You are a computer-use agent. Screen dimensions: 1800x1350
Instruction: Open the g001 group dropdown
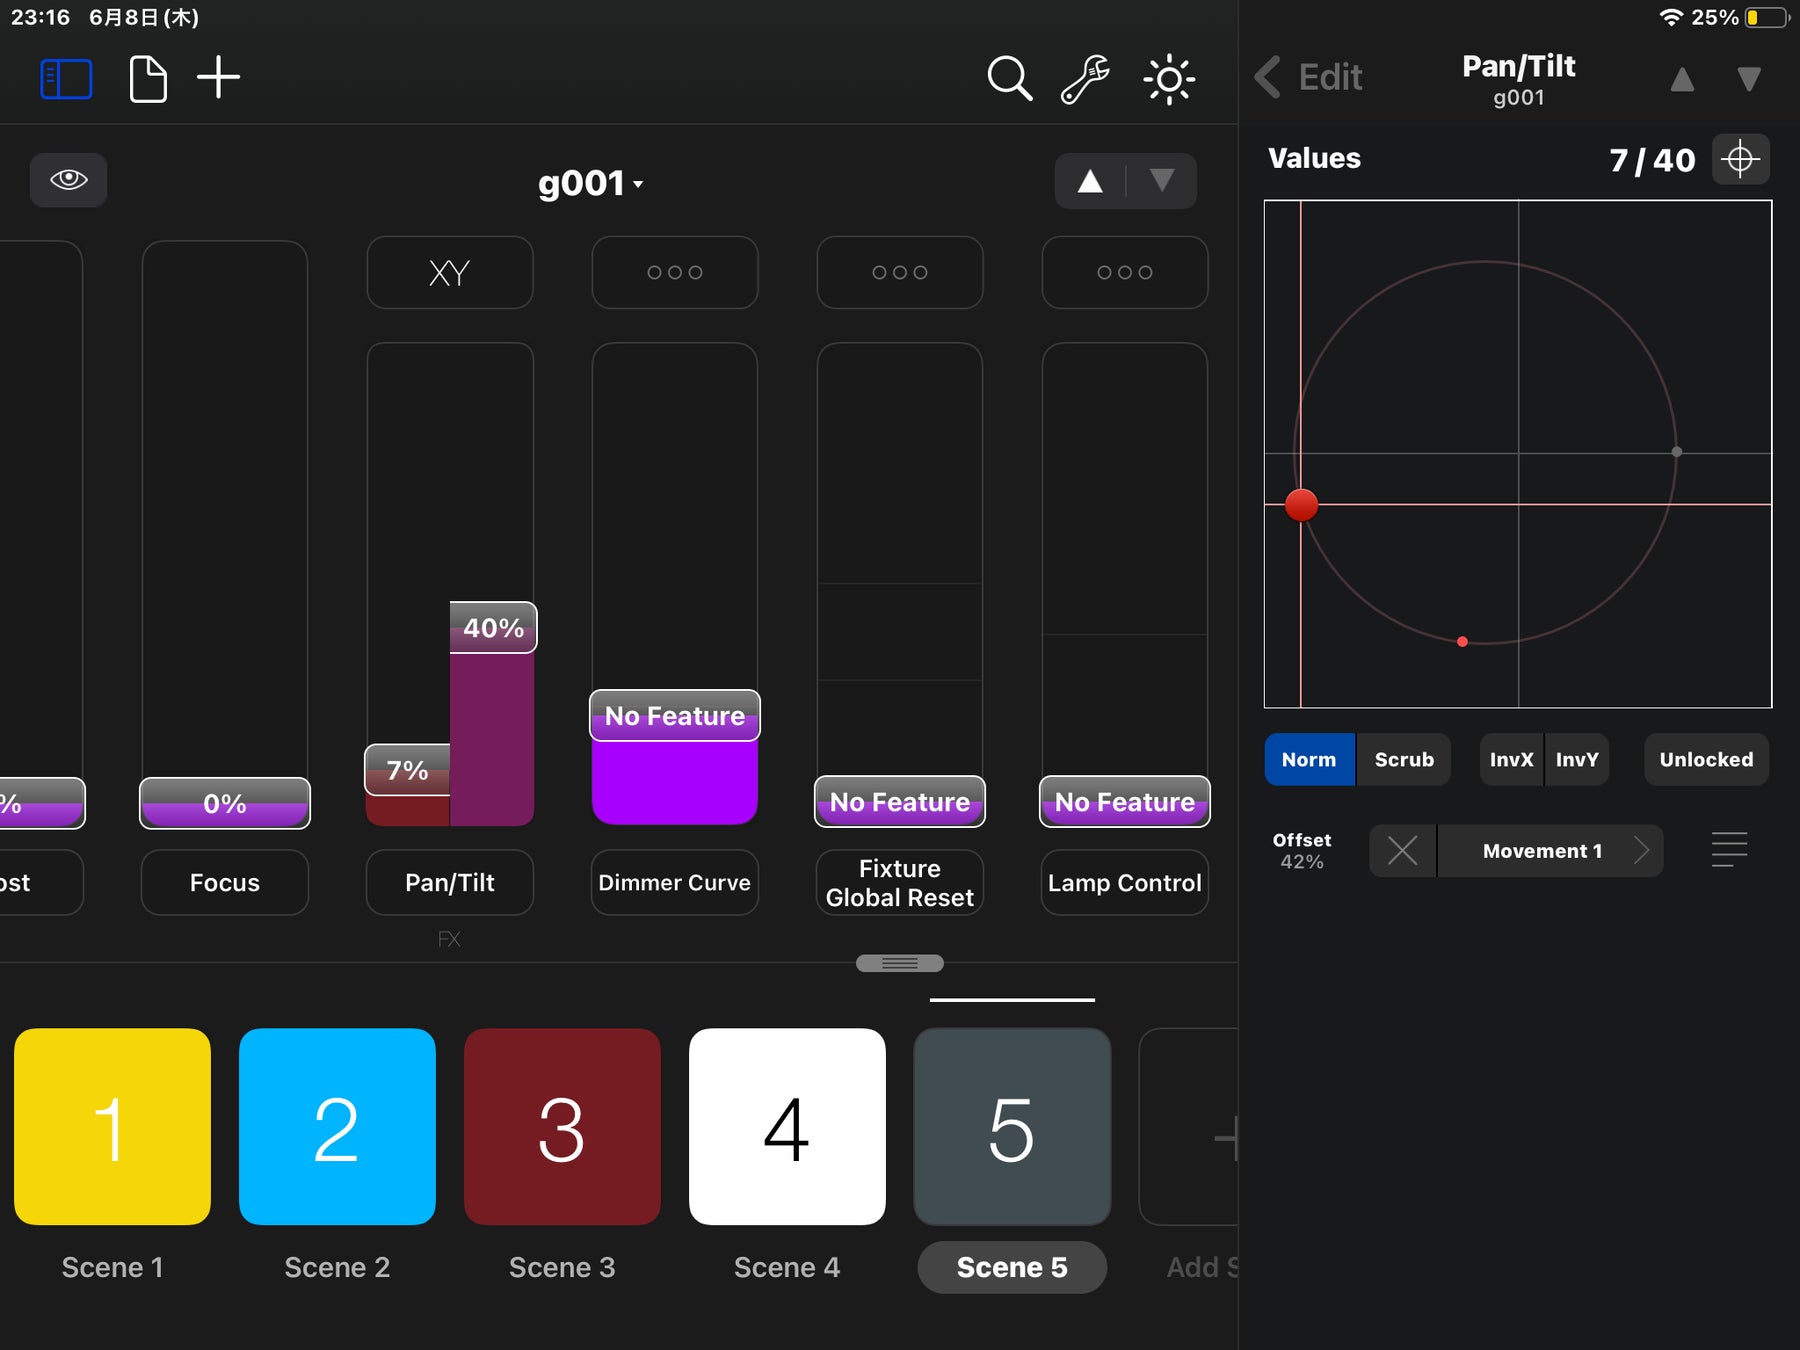(590, 183)
